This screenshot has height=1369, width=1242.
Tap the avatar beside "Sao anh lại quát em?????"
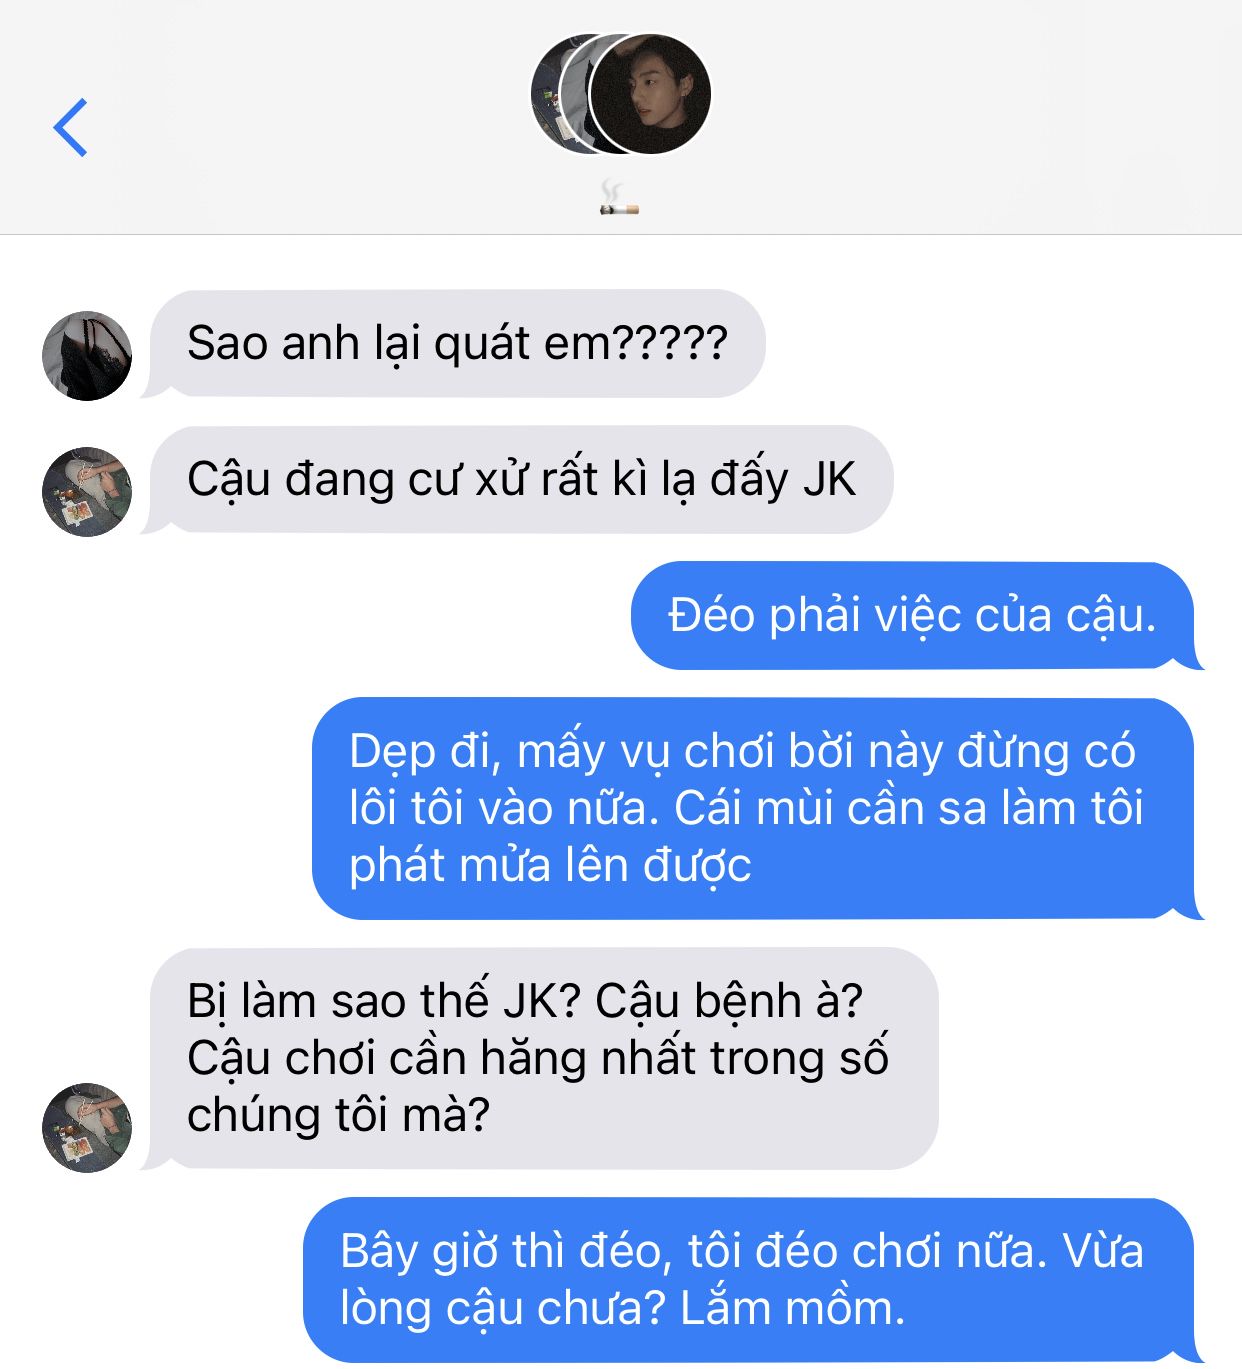87,356
